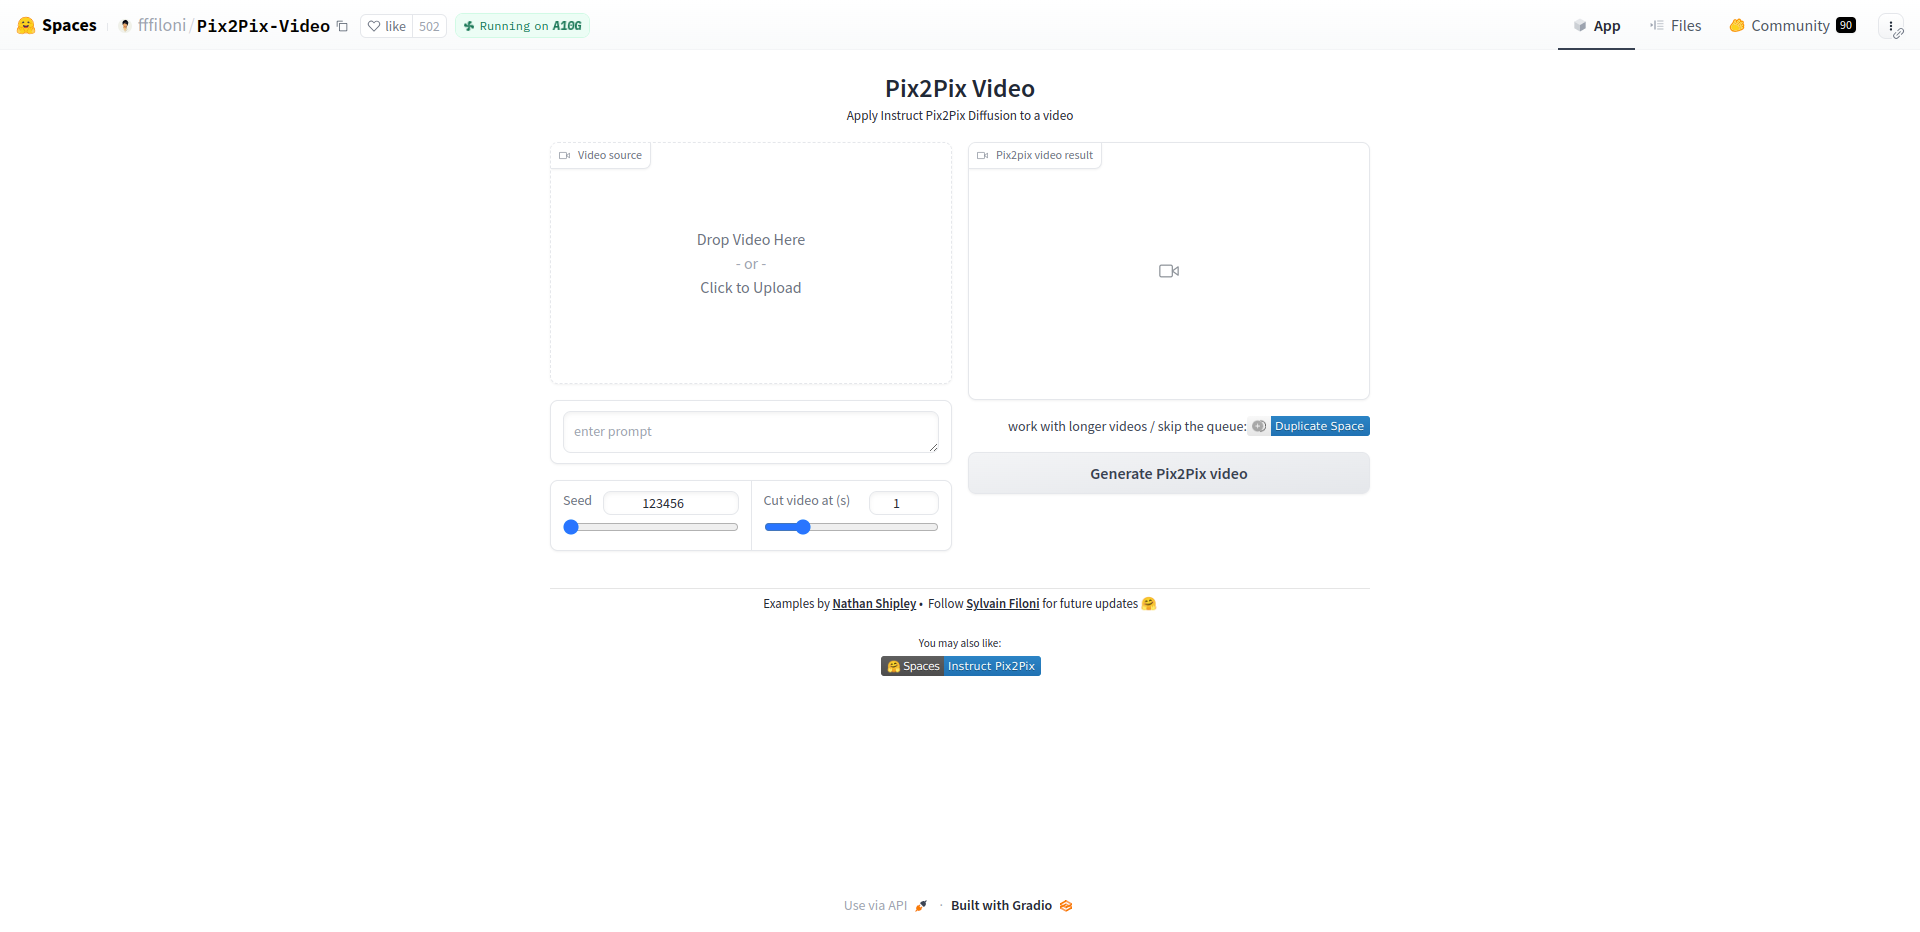Copy the space name icon

point(342,26)
